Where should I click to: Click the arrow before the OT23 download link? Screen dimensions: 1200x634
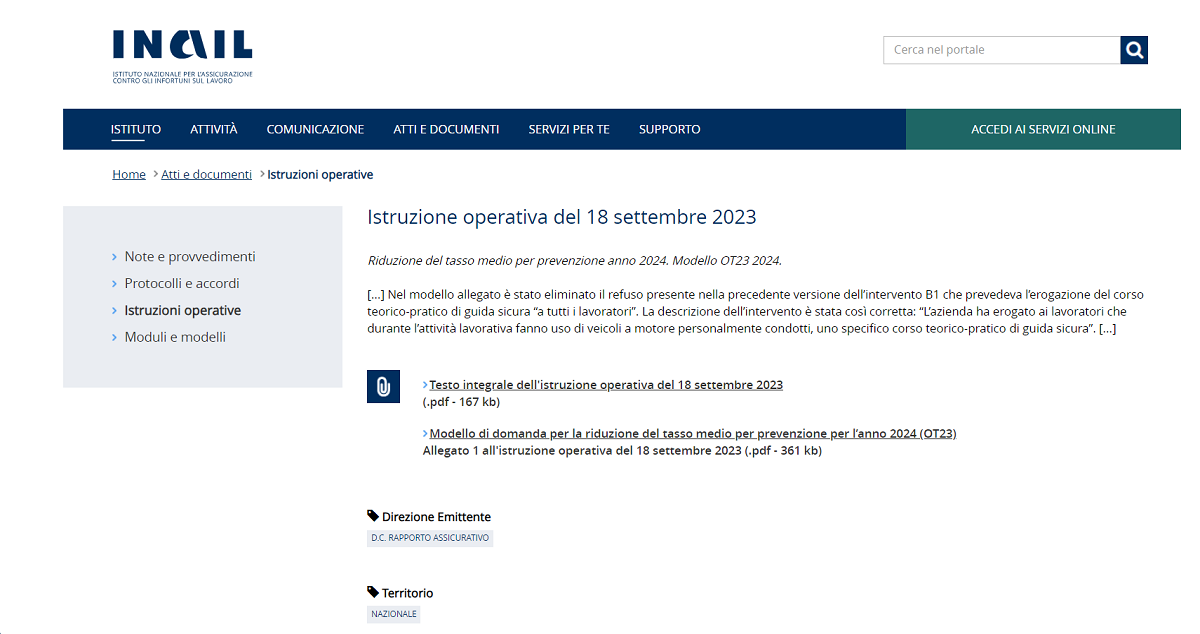[x=425, y=433]
